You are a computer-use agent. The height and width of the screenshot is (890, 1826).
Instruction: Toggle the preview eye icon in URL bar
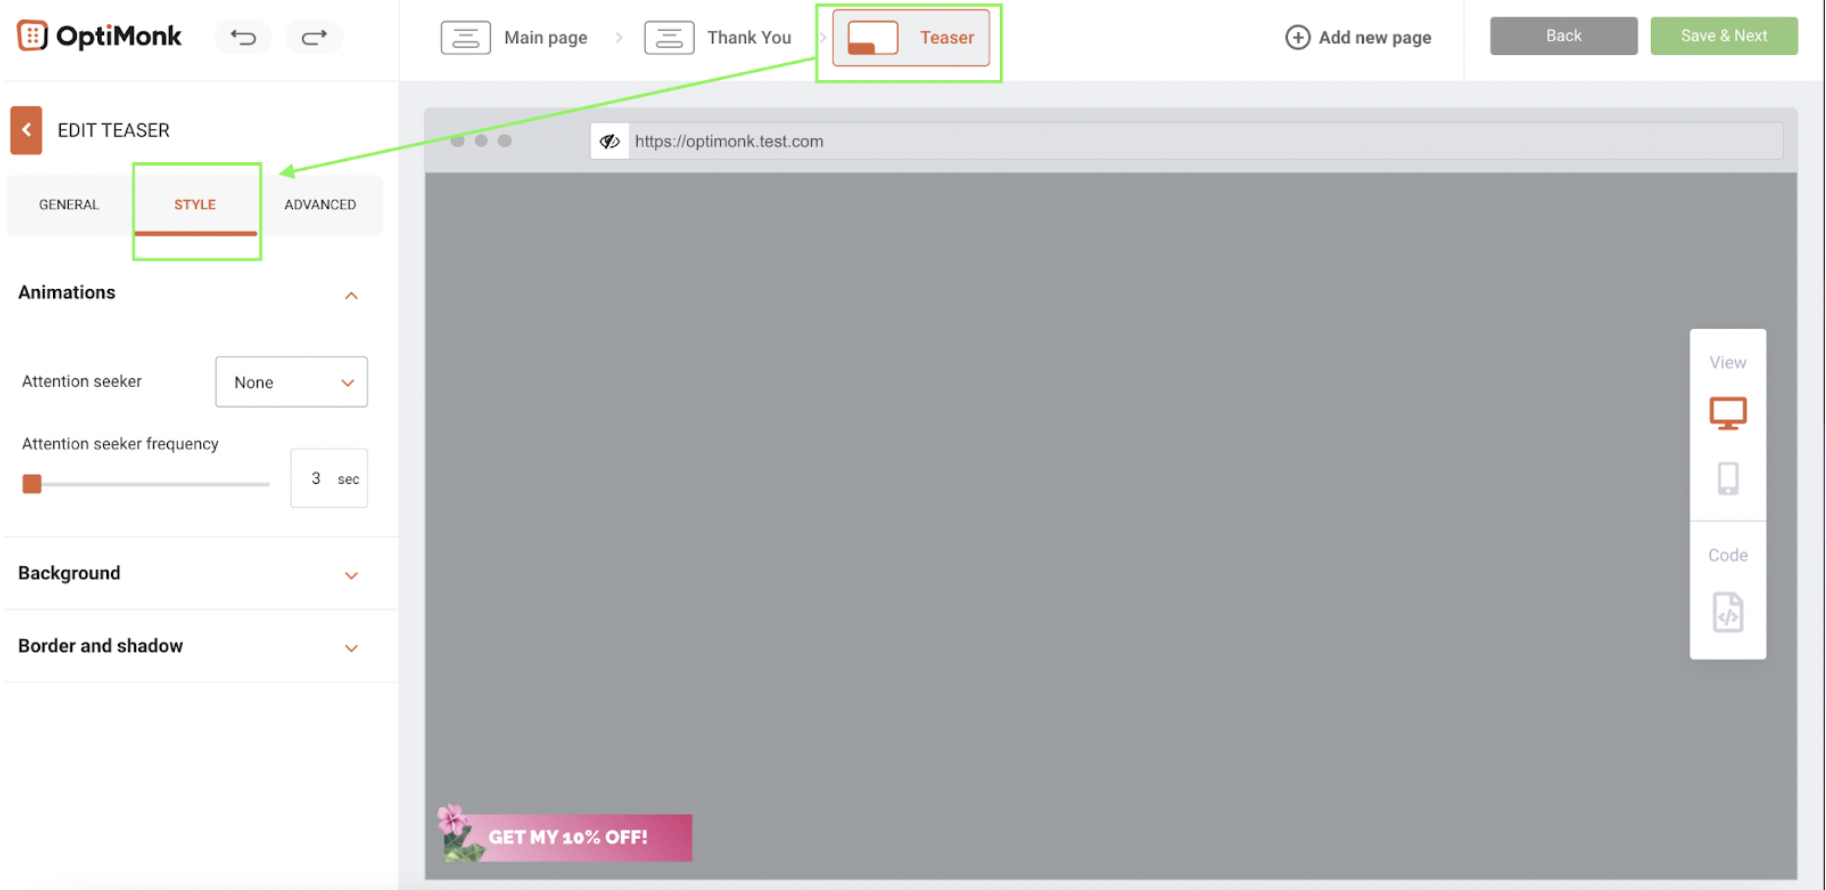pyautogui.click(x=609, y=141)
